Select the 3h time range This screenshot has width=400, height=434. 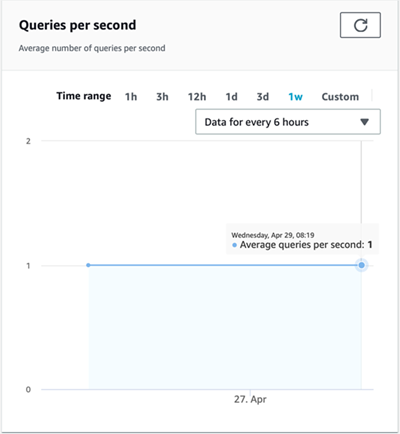point(162,97)
